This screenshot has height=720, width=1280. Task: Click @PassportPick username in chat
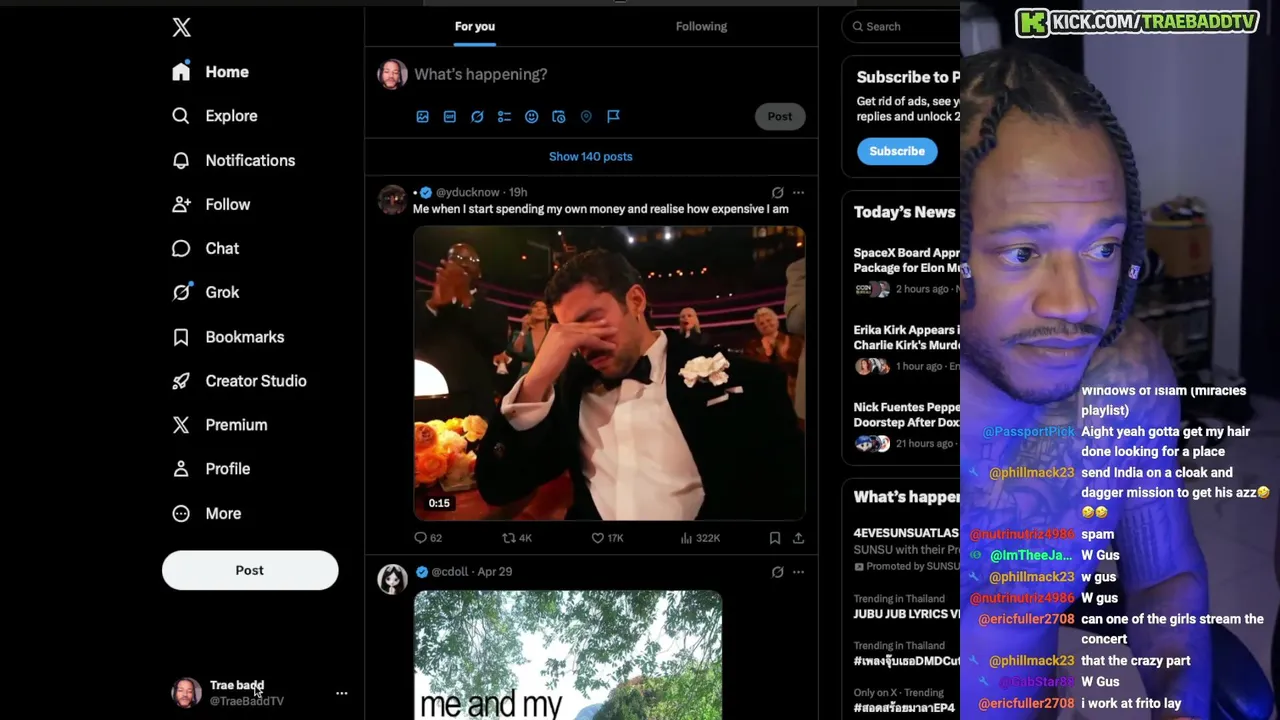point(1029,432)
